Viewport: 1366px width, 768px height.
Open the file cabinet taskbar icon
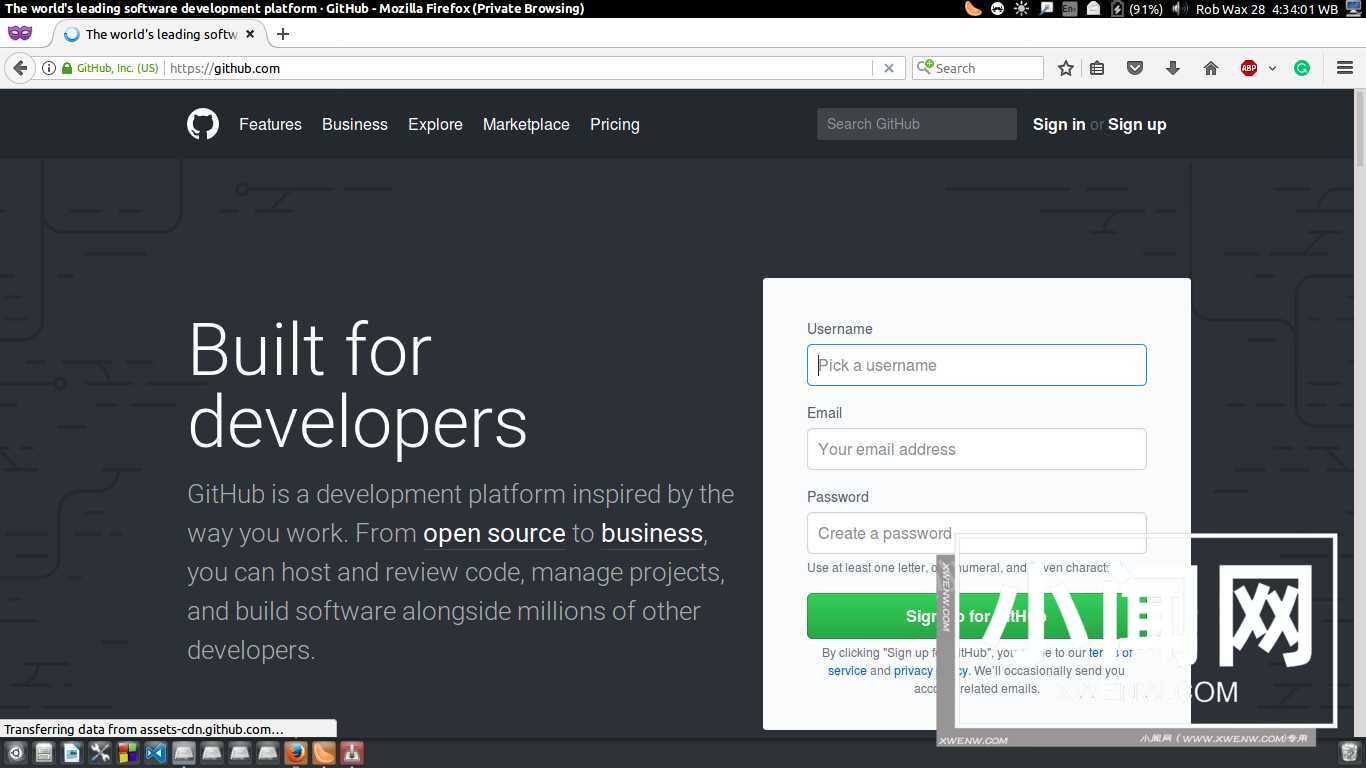point(44,753)
